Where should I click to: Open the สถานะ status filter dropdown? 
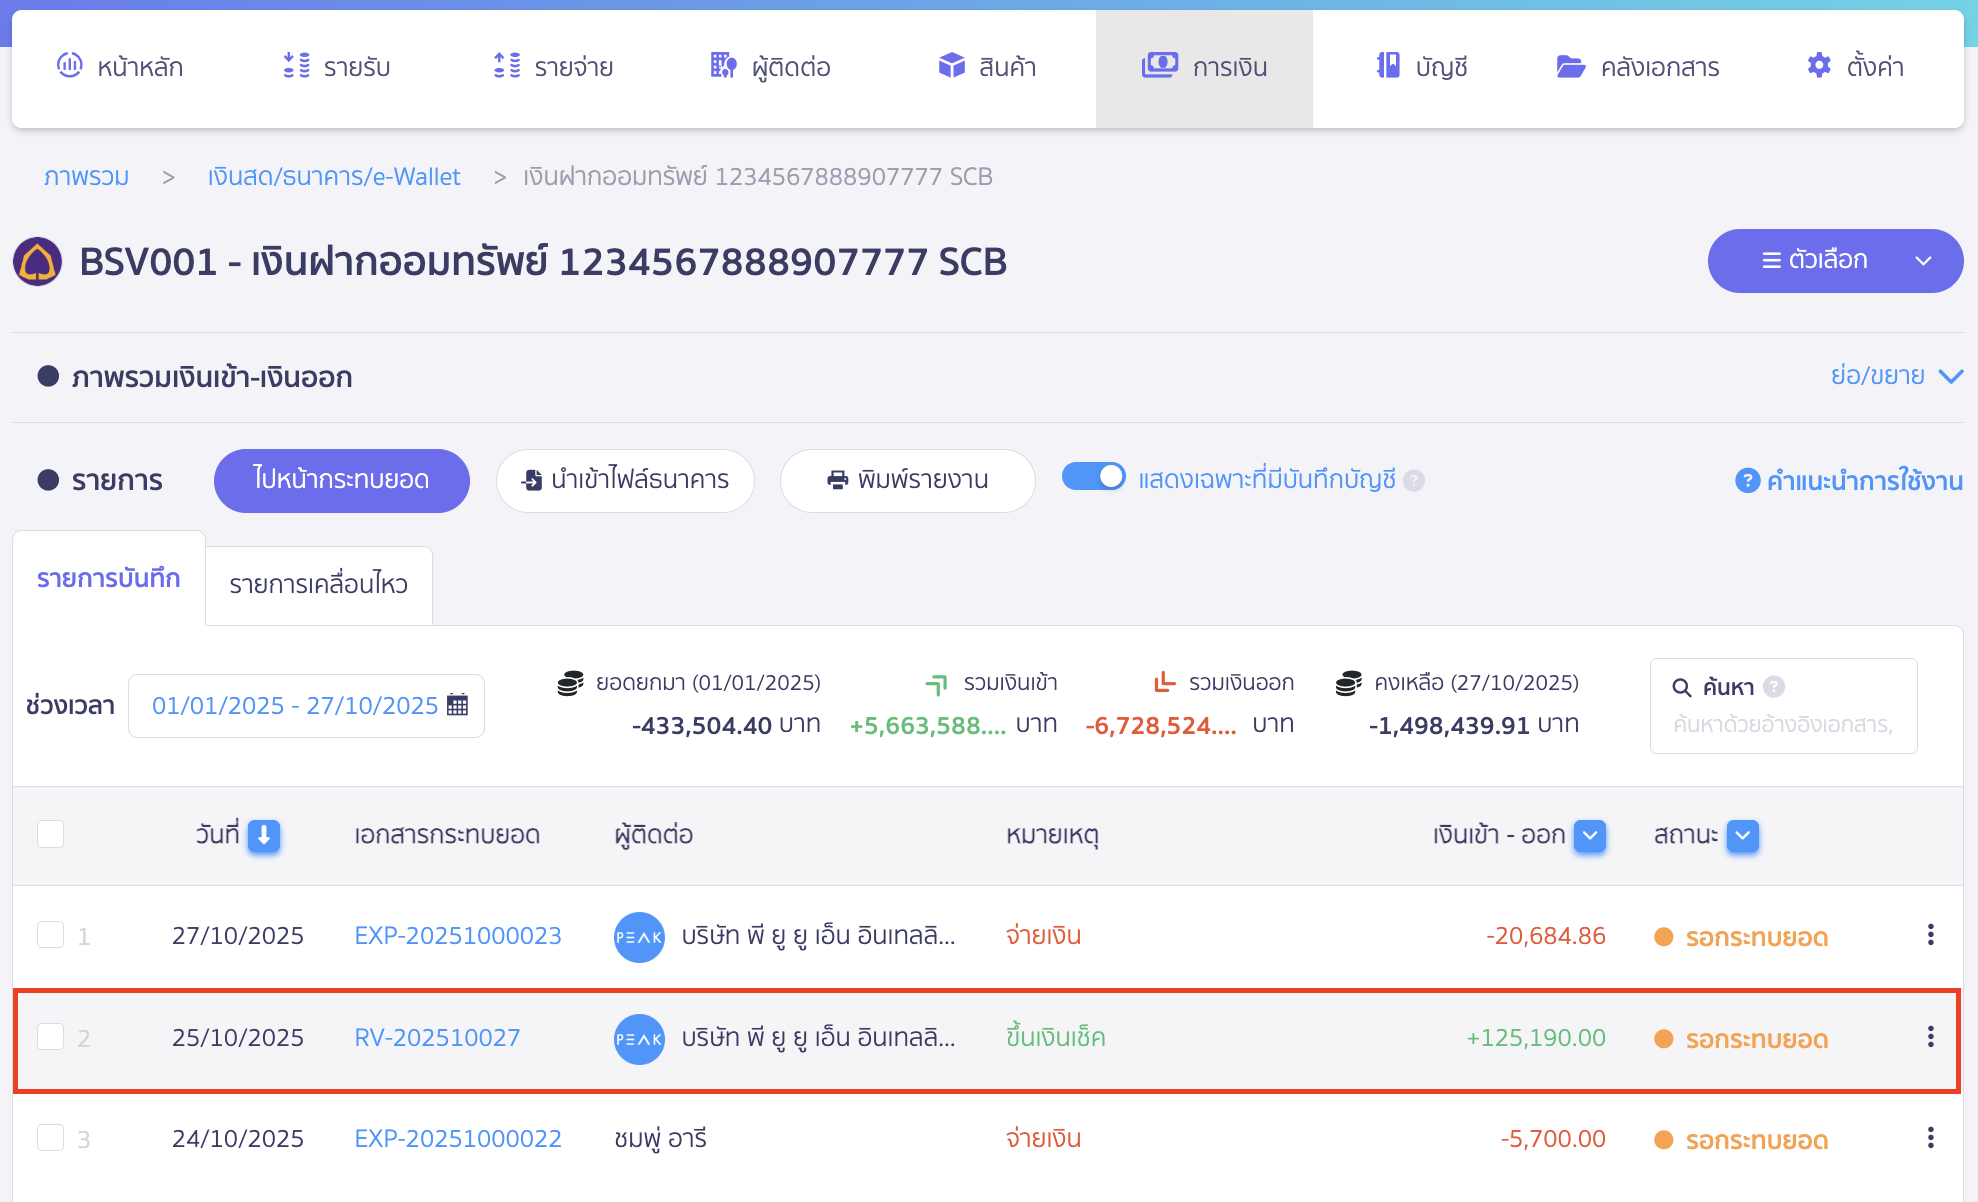point(1743,835)
